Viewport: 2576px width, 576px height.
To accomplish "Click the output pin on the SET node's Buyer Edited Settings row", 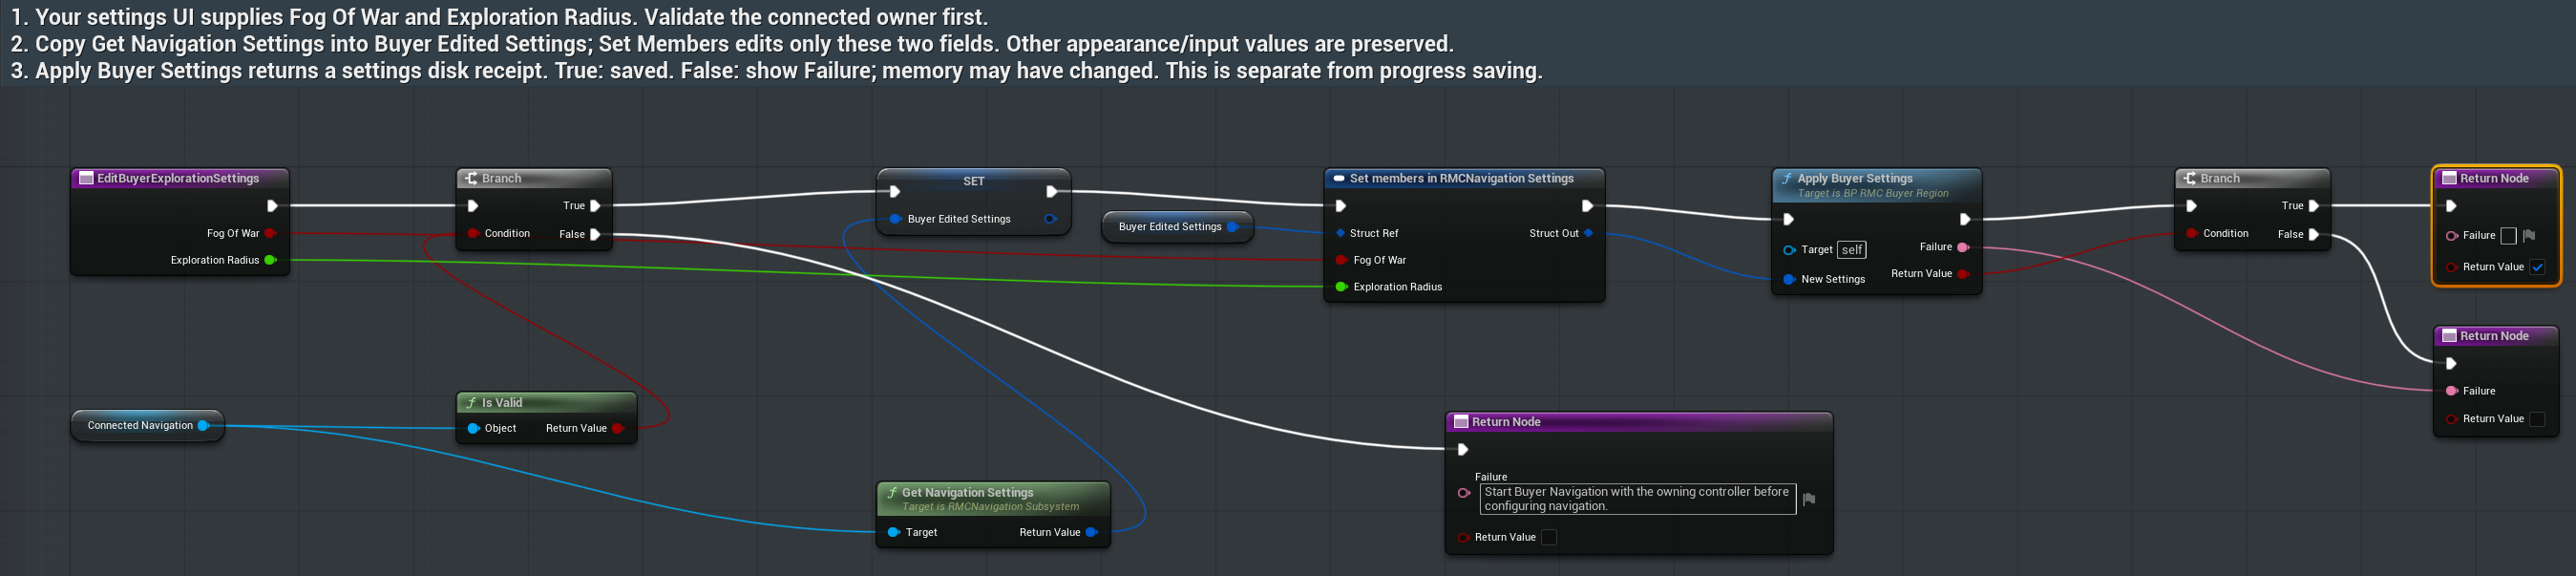I will 1050,219.
